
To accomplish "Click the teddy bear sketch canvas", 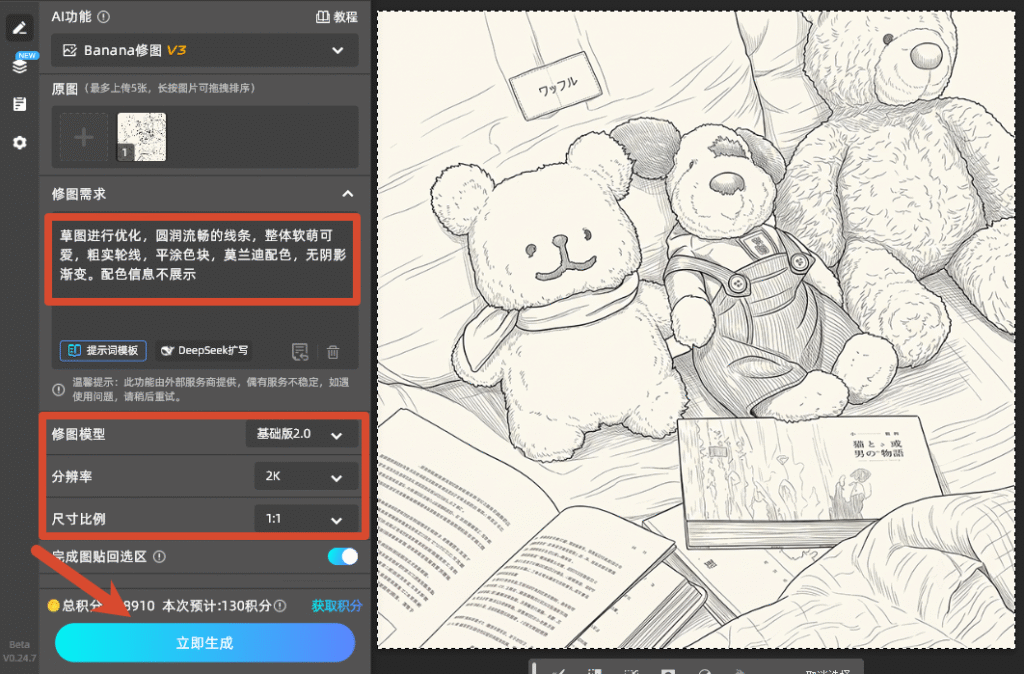I will (696, 330).
